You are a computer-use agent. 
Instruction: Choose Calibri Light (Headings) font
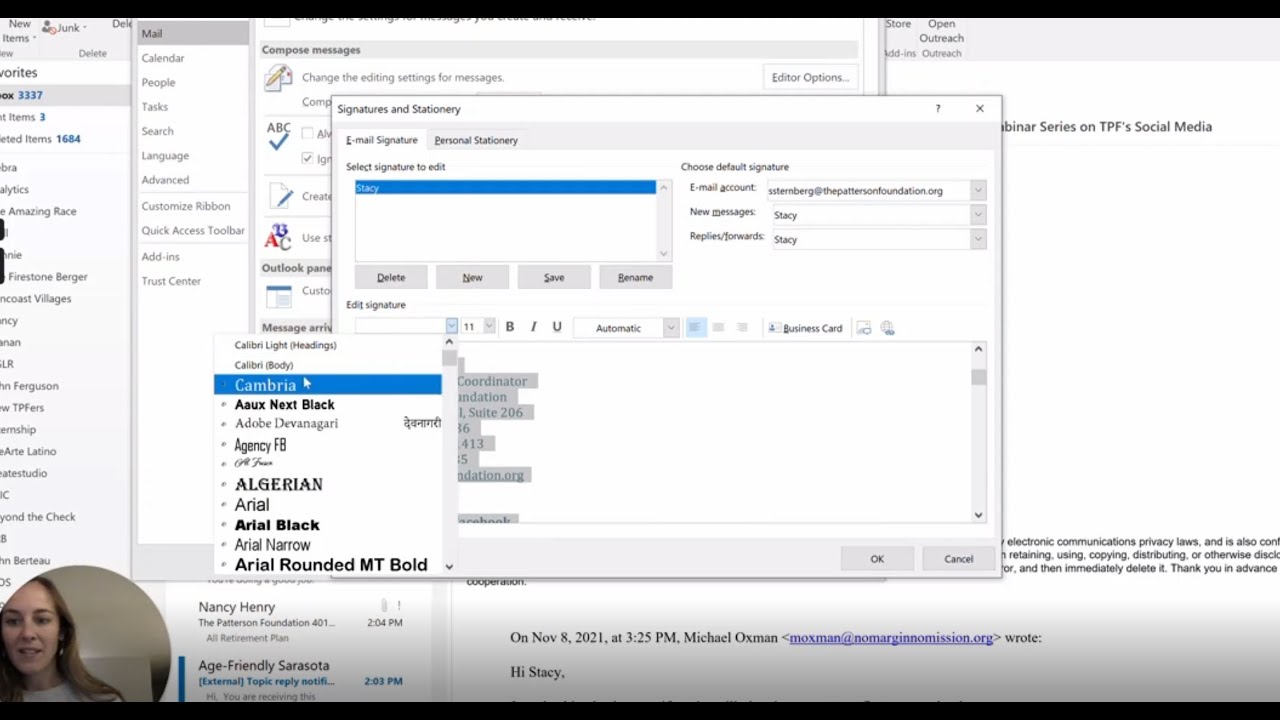(x=328, y=345)
